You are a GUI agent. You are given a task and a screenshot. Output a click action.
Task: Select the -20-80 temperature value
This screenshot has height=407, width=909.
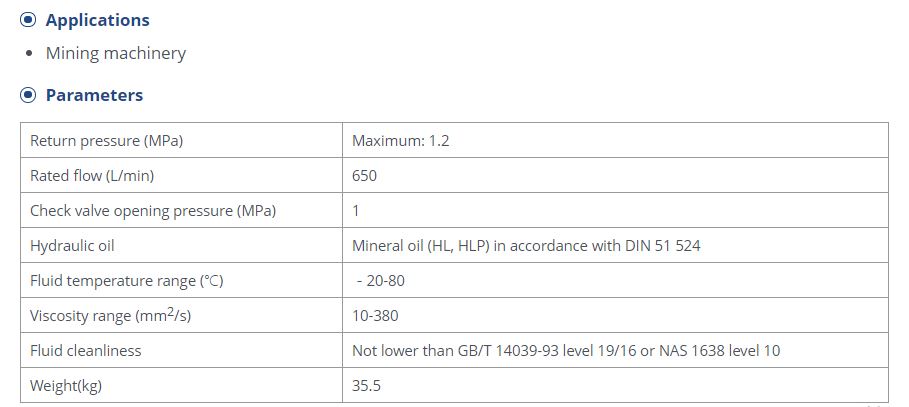pos(381,281)
